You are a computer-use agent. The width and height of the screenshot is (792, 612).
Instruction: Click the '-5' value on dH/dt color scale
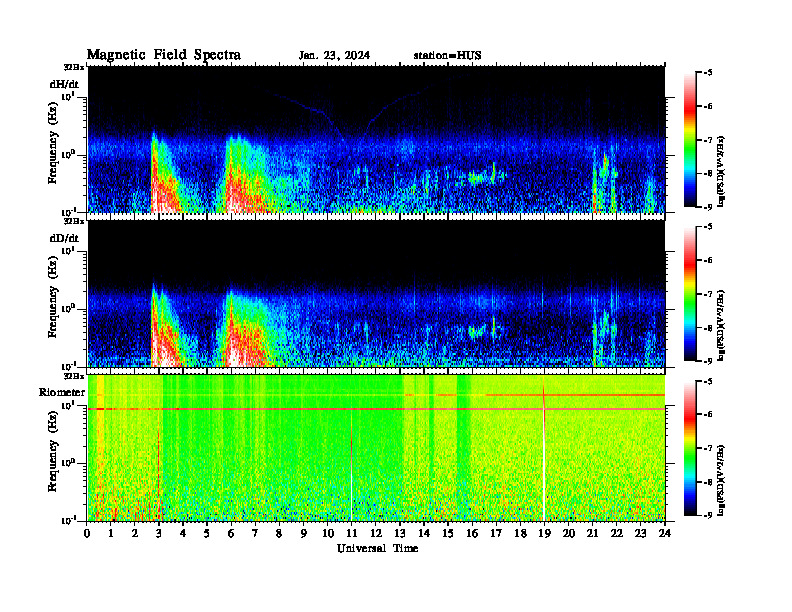point(708,73)
